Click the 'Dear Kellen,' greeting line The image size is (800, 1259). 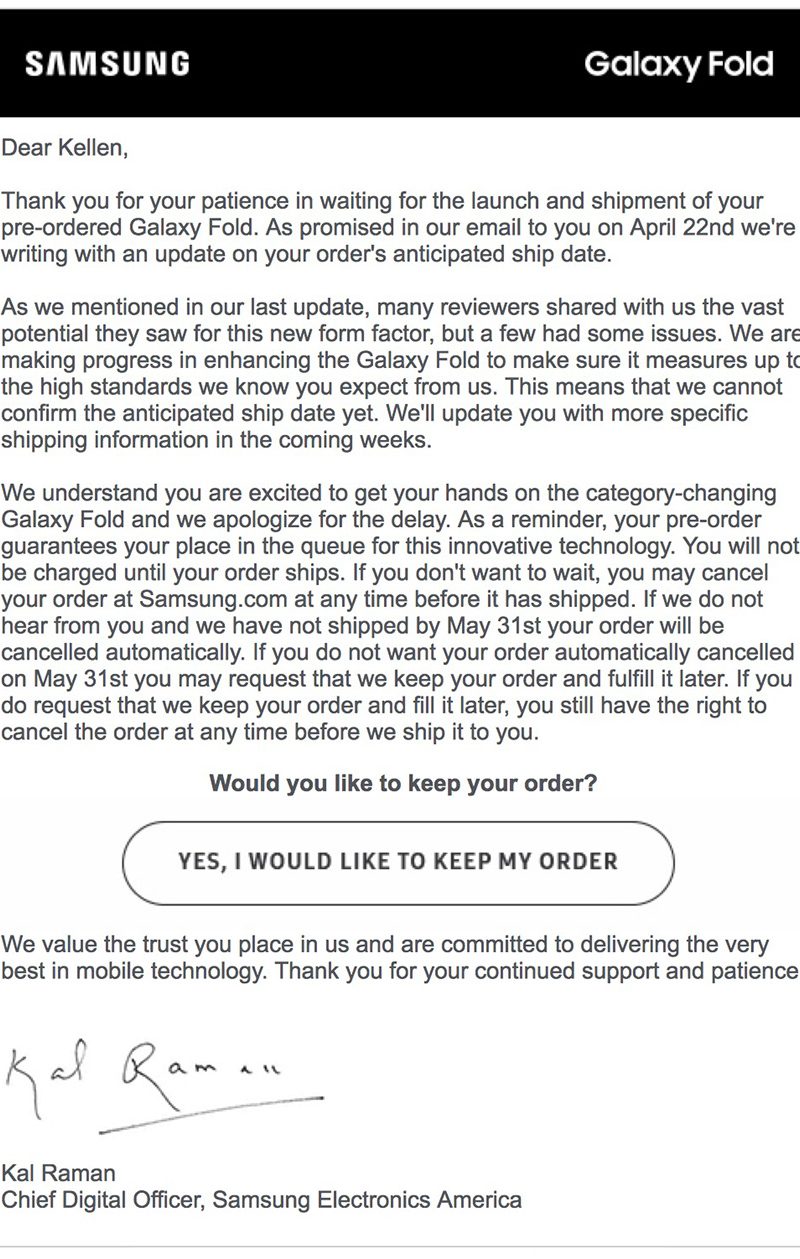[65, 149]
